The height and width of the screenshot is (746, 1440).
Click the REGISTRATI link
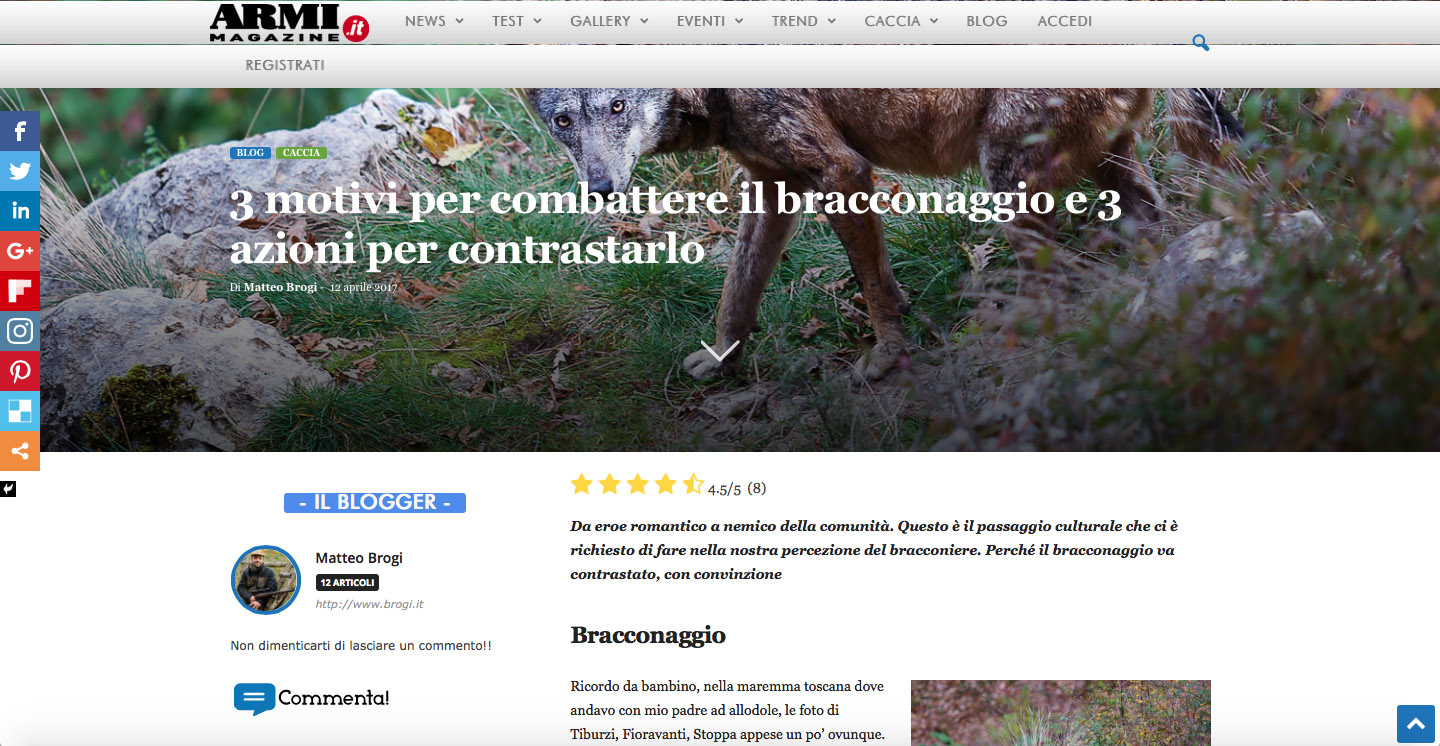tap(285, 65)
